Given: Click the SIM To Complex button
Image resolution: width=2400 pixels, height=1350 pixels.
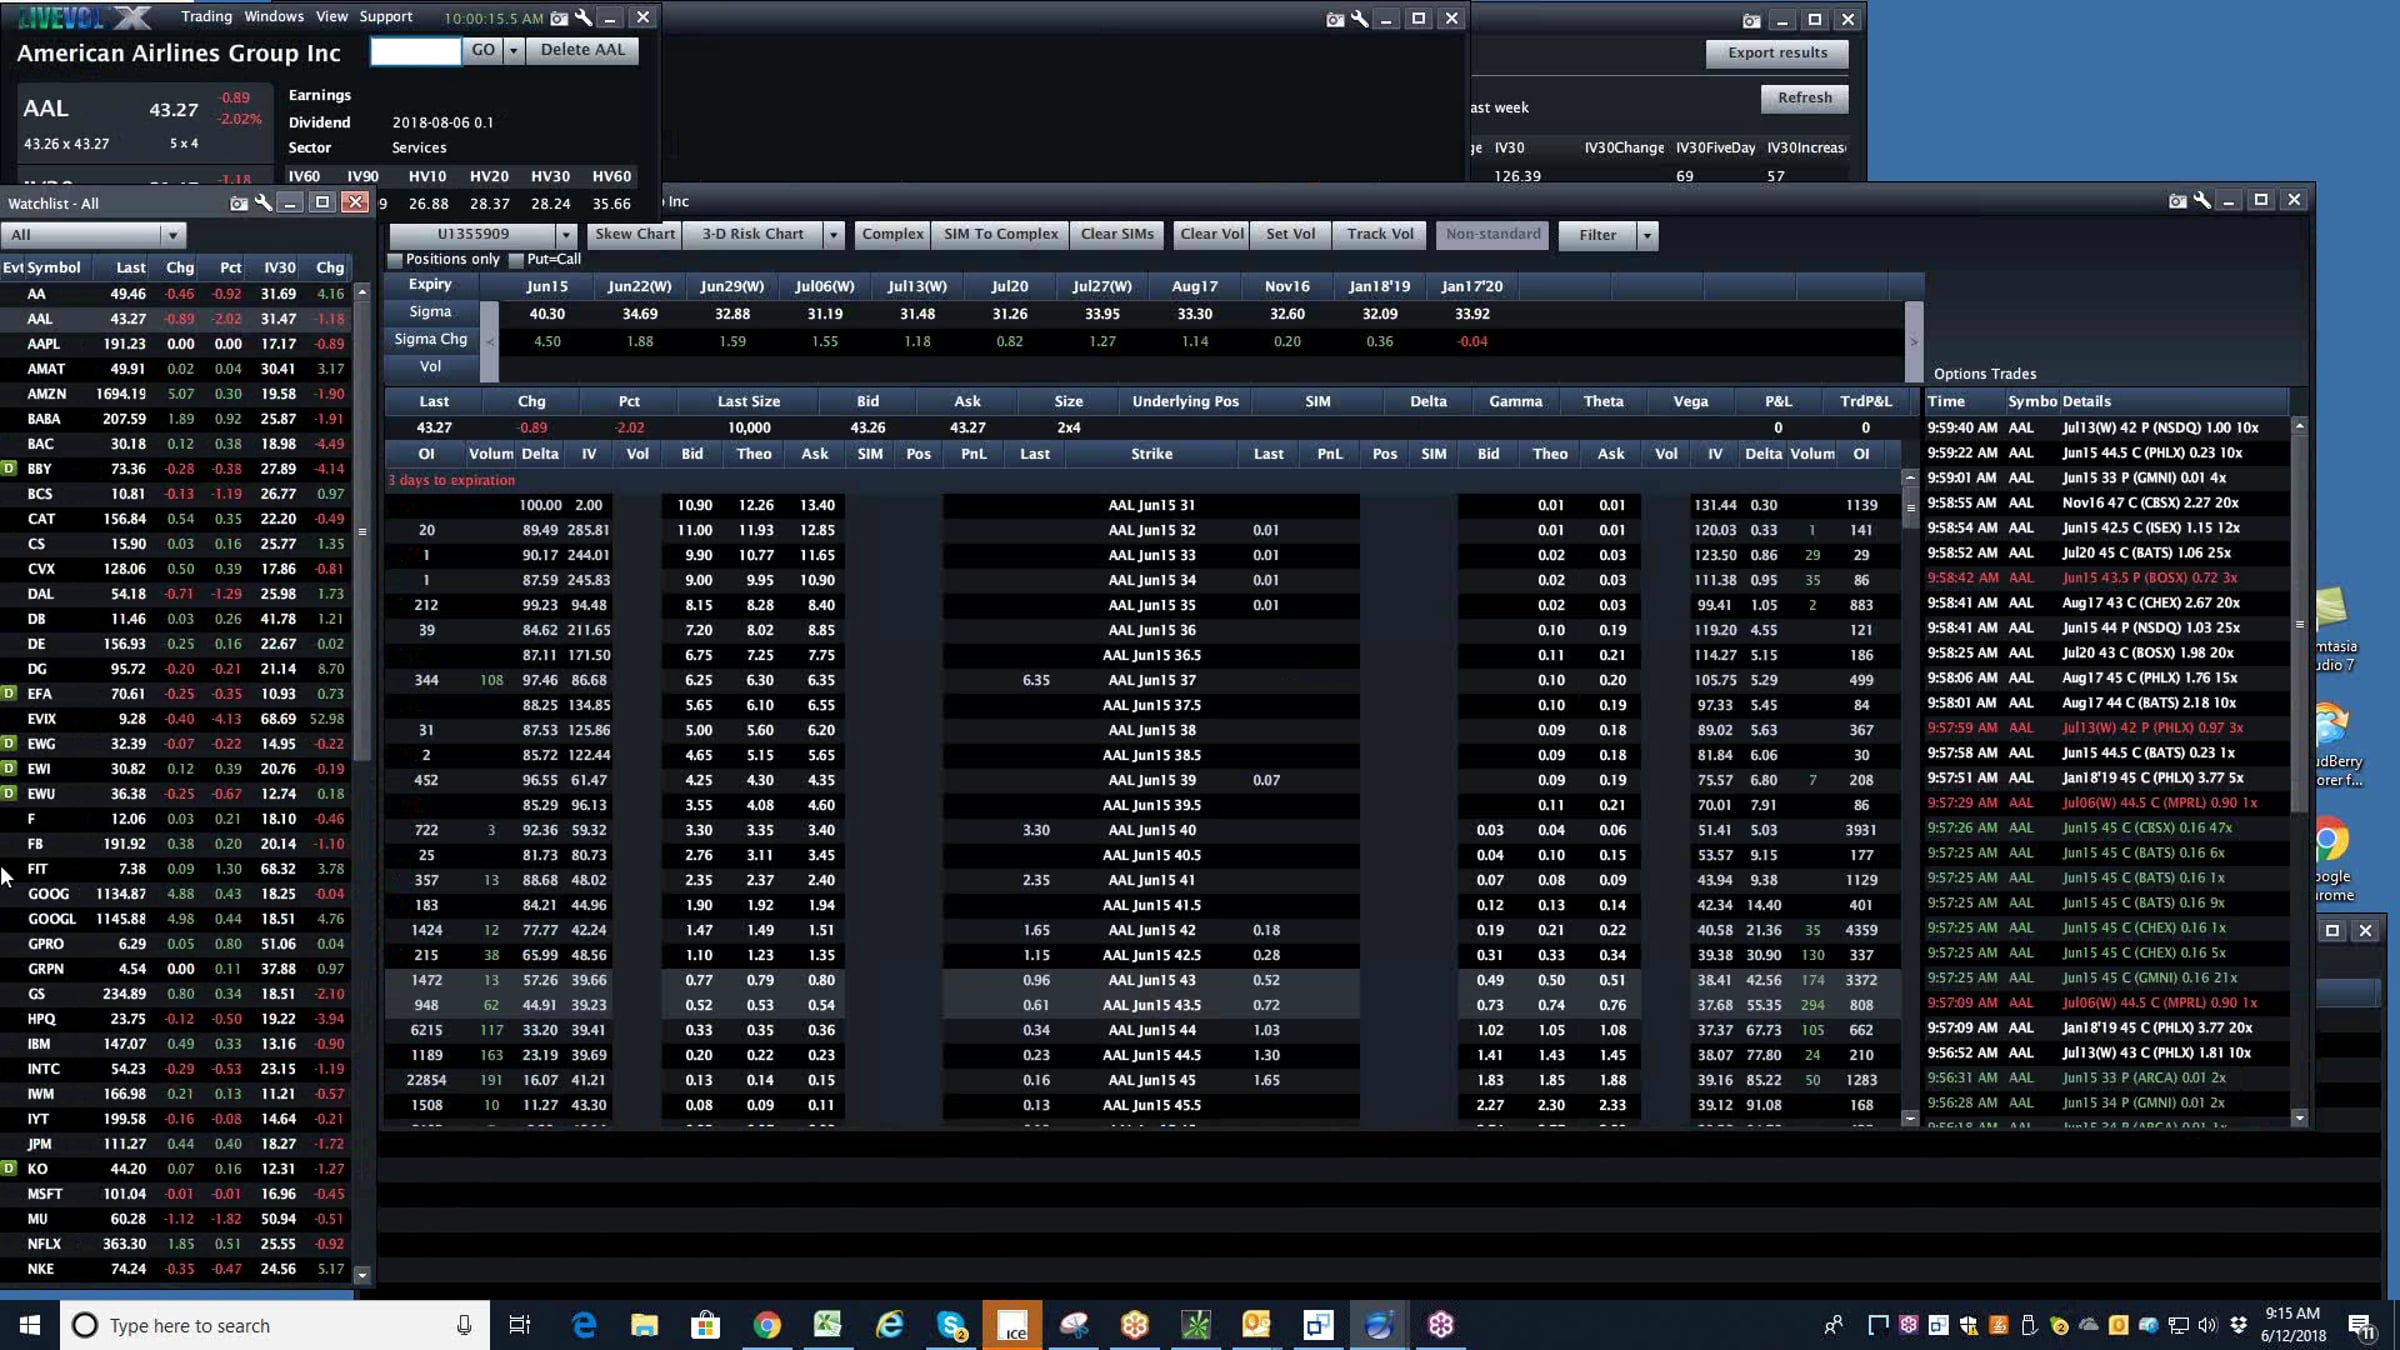Looking at the screenshot, I should click(x=1001, y=234).
